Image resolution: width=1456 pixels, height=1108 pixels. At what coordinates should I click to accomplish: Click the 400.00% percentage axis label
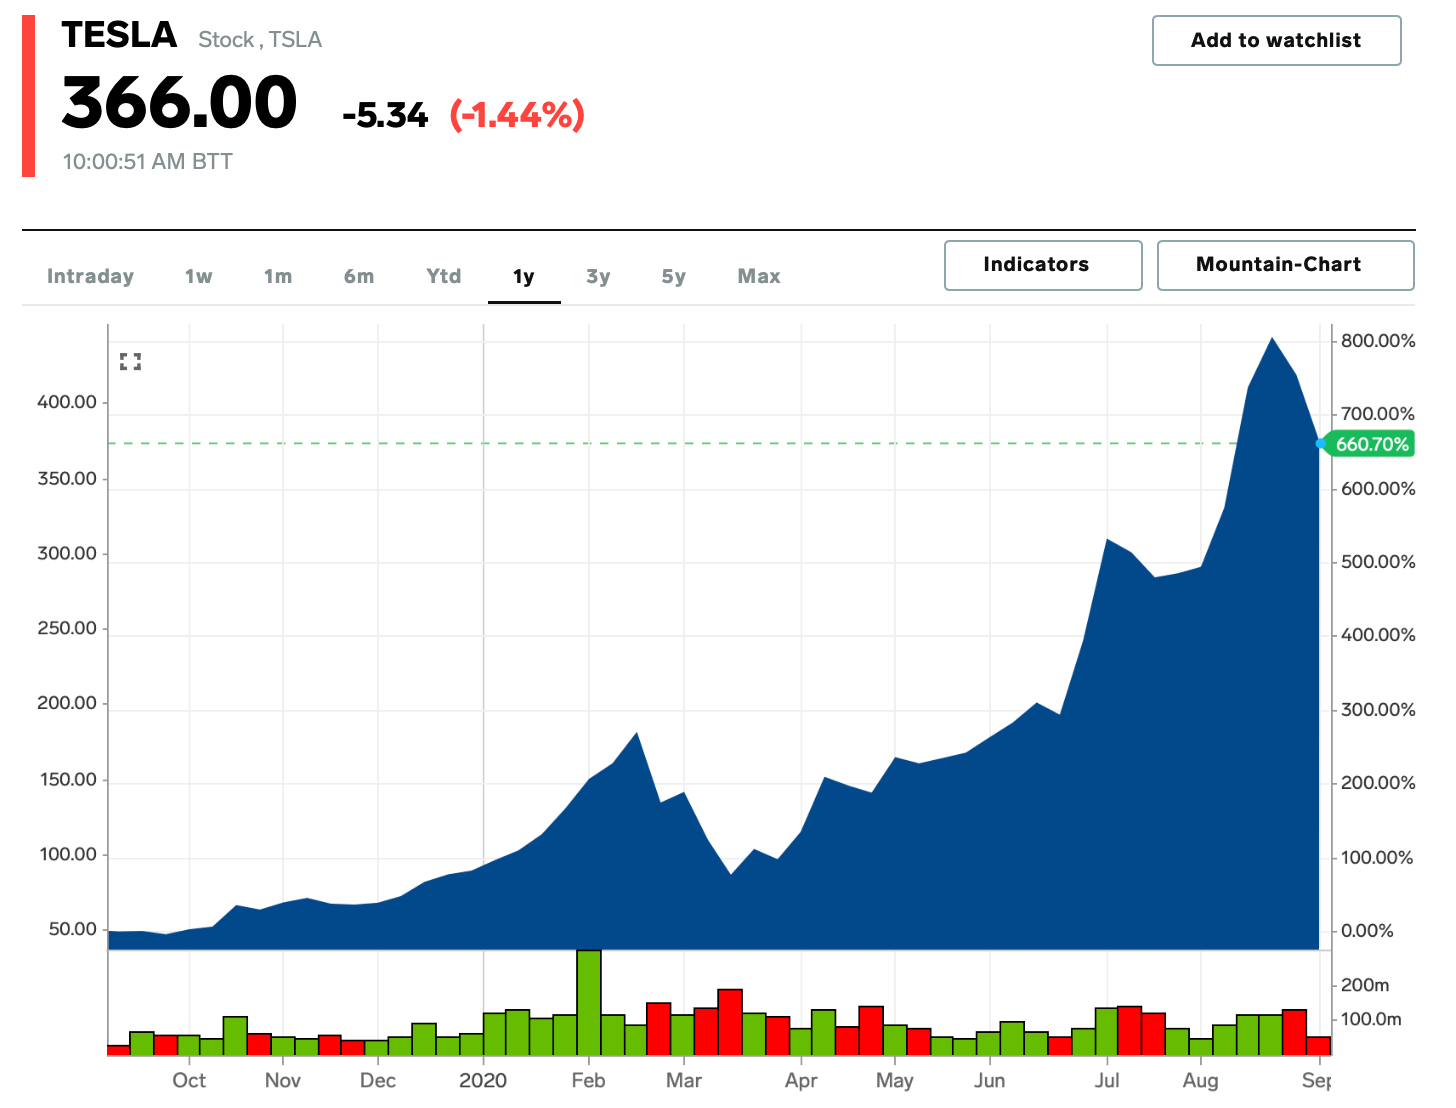click(x=1378, y=635)
